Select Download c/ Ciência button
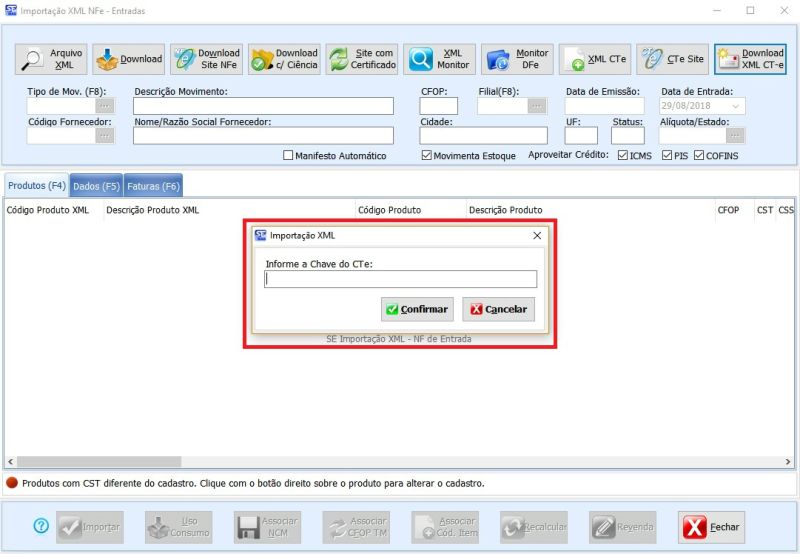Screen dimensions: 800x554 pyautogui.click(x=284, y=59)
